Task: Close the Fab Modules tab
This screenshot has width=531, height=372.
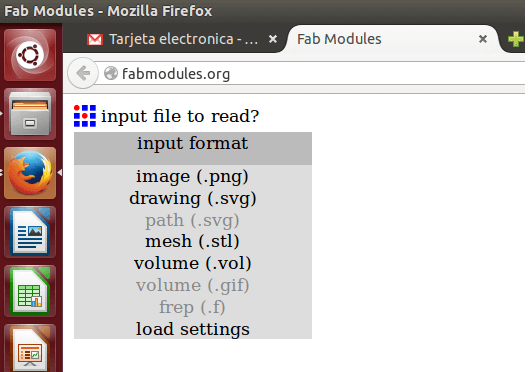Action: pyautogui.click(x=483, y=39)
